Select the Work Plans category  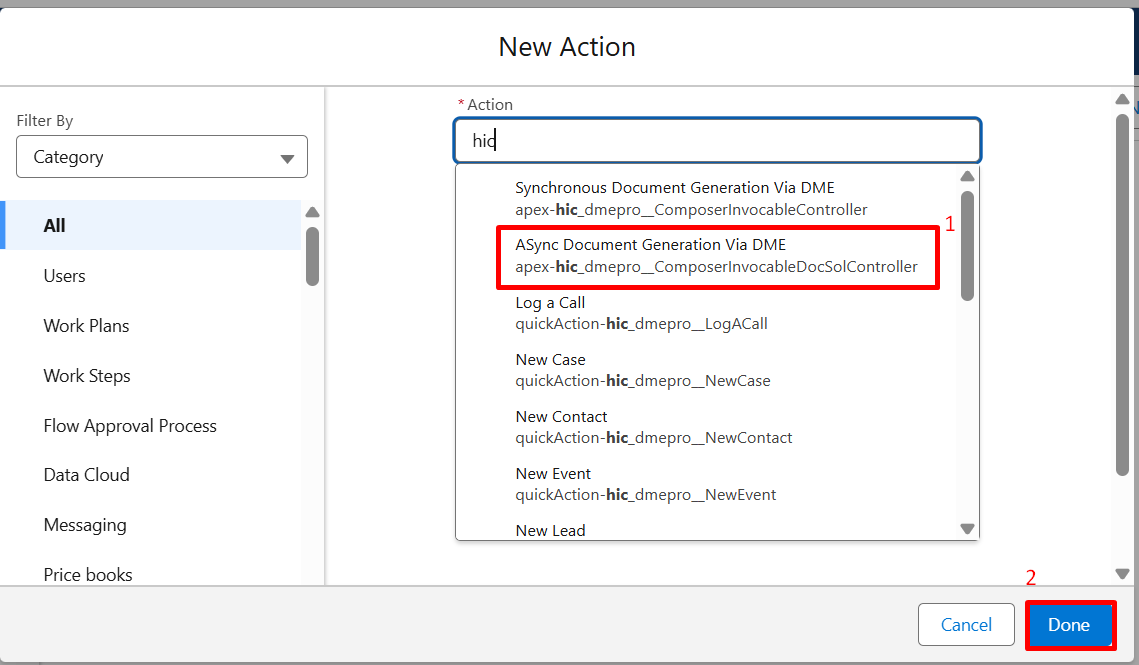click(151, 326)
